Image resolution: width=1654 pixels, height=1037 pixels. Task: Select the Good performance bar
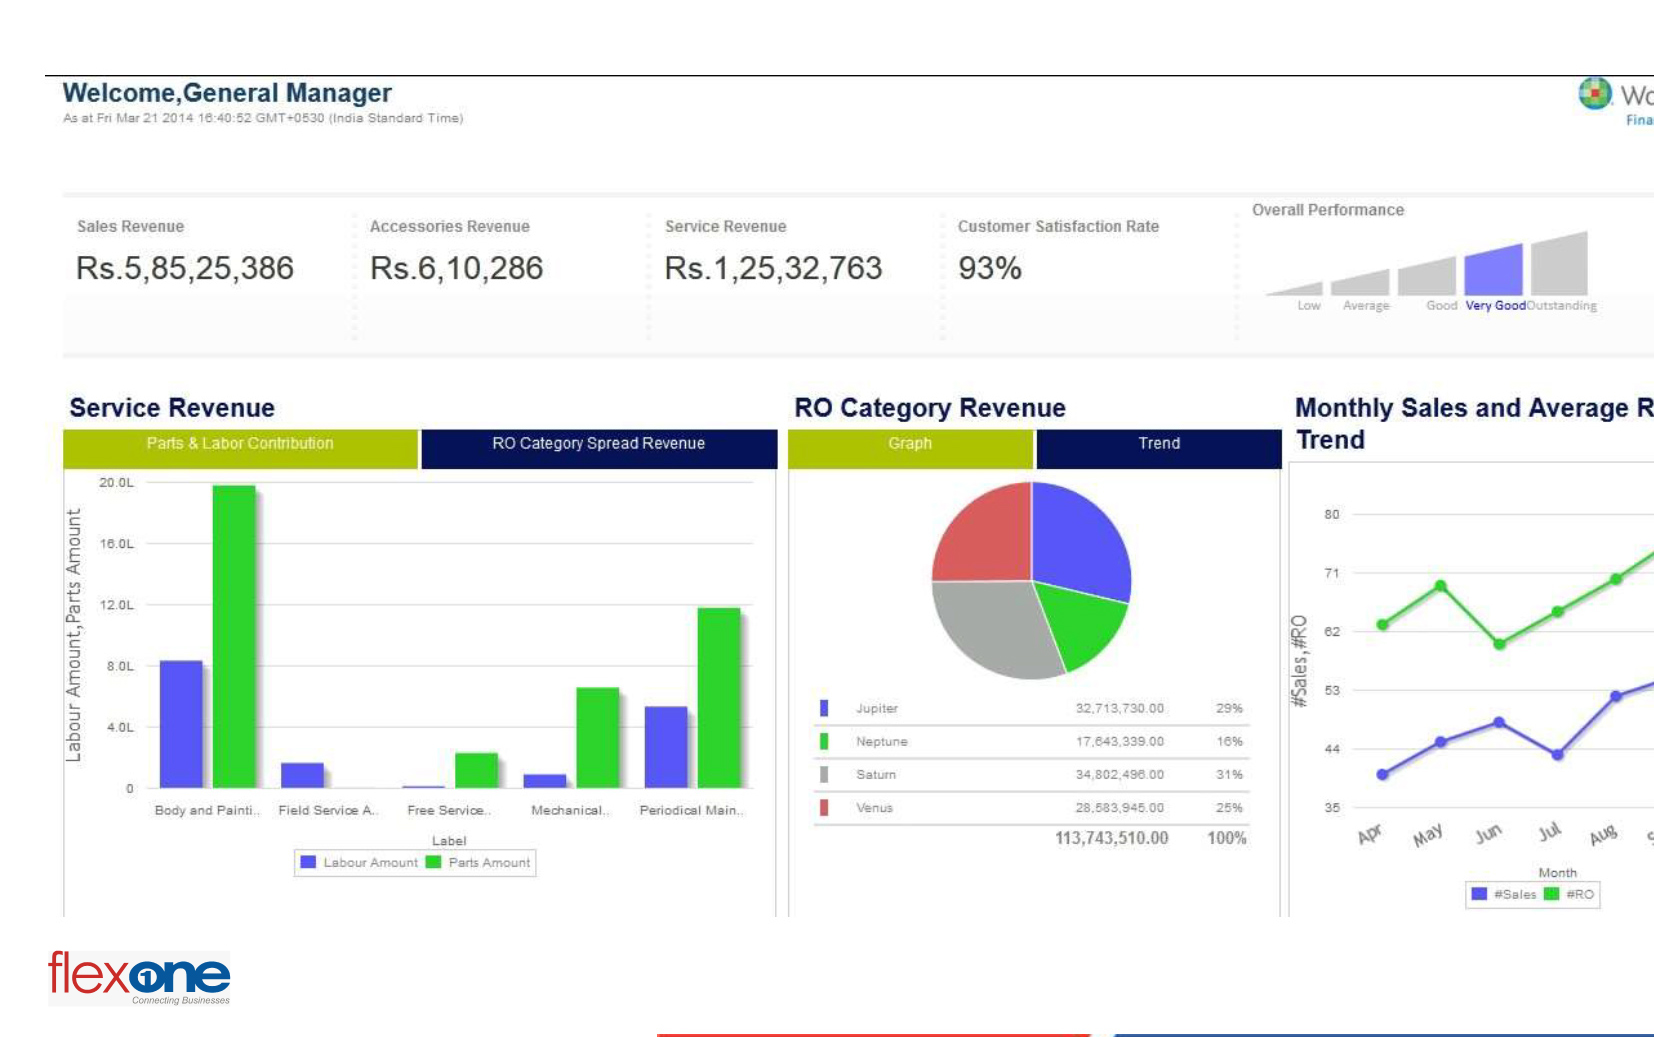coord(1427,277)
